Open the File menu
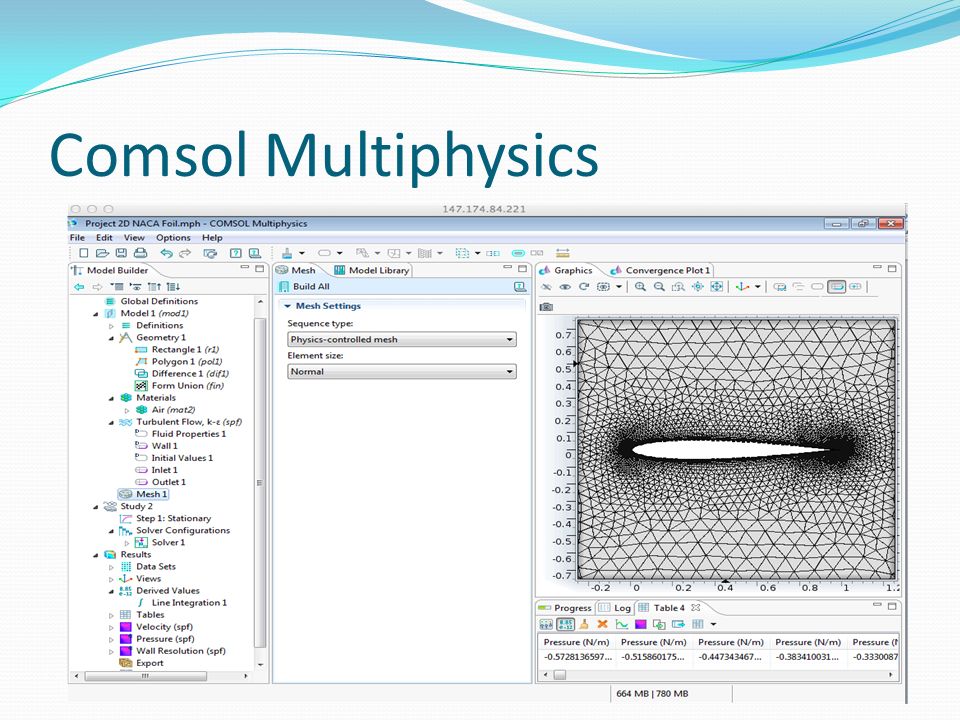Screen dimensions: 960x720 pos(77,238)
